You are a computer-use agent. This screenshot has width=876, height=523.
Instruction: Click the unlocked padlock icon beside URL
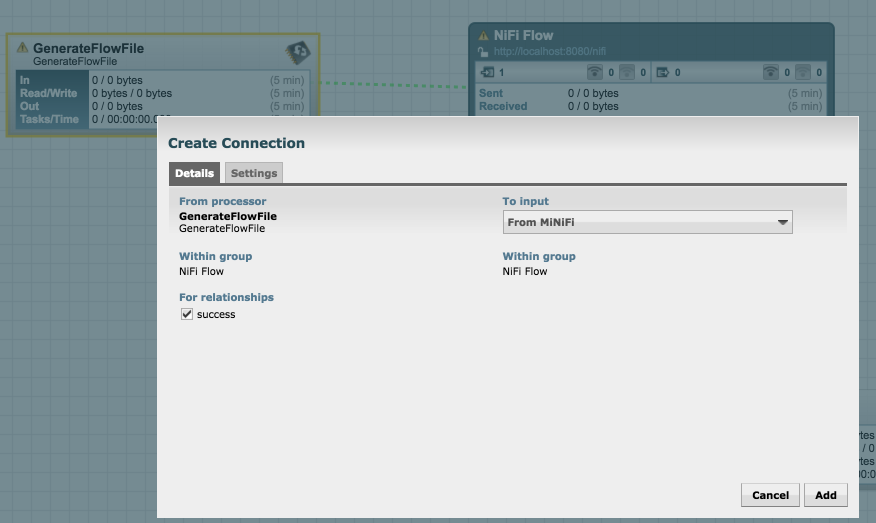pyautogui.click(x=483, y=51)
